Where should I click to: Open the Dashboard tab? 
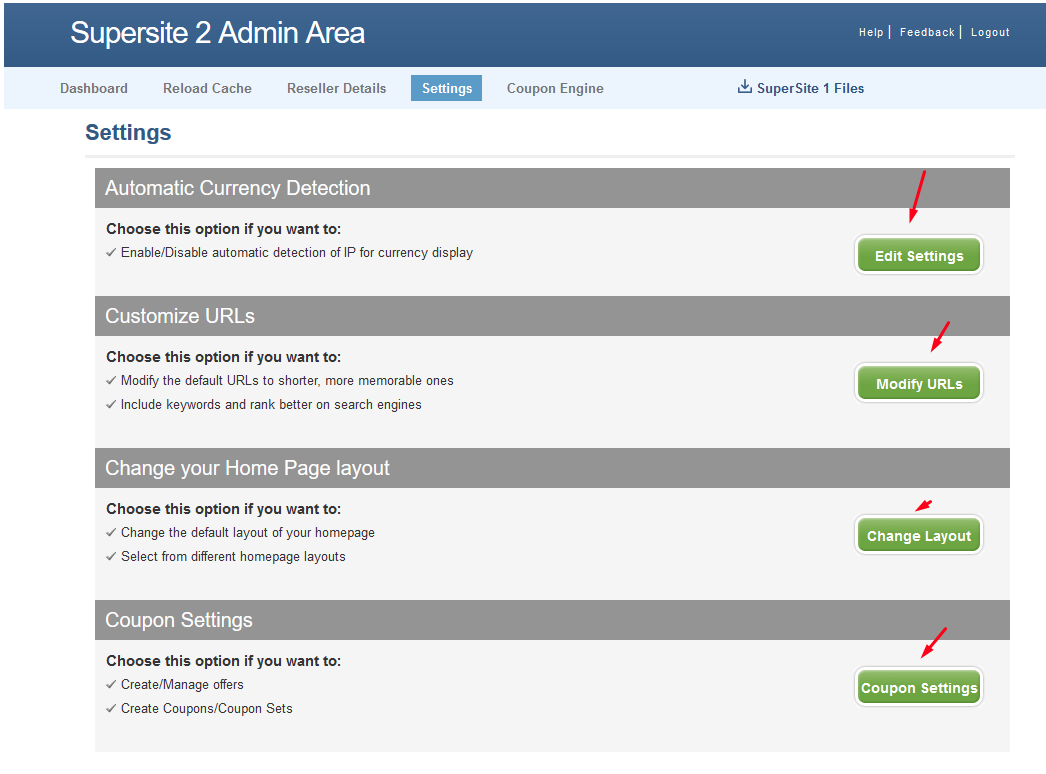point(93,88)
